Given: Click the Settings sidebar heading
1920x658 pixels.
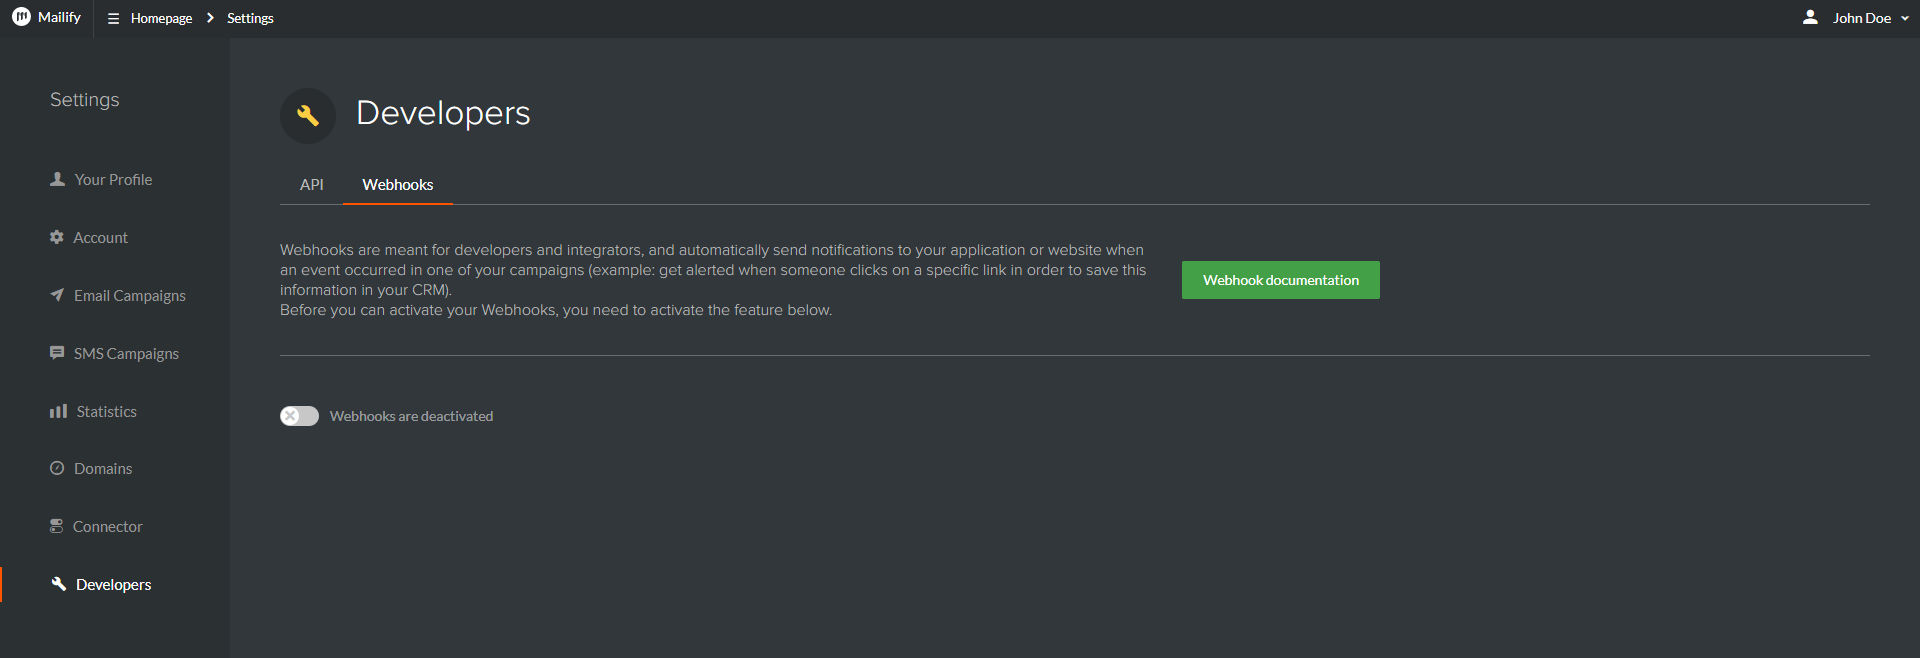Looking at the screenshot, I should tap(85, 100).
